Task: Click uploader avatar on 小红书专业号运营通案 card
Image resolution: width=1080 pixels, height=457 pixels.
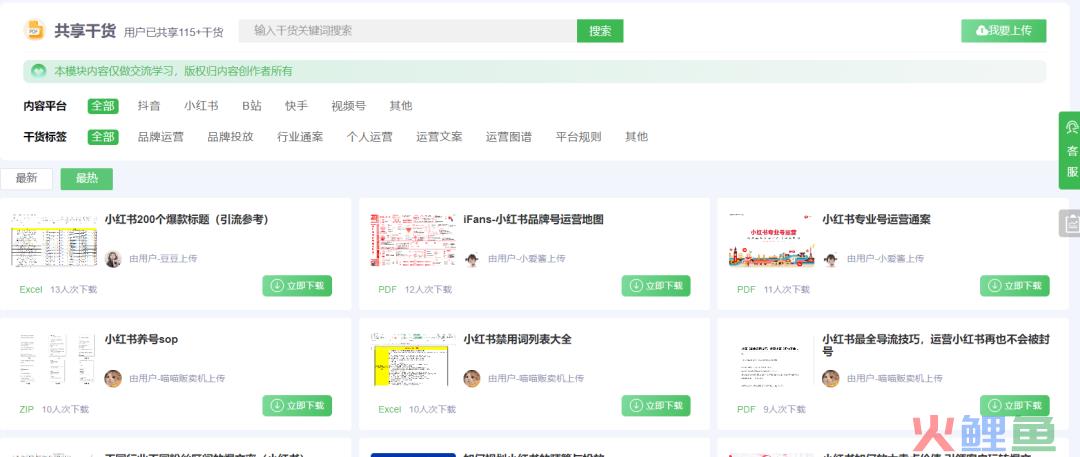Action: [x=830, y=258]
